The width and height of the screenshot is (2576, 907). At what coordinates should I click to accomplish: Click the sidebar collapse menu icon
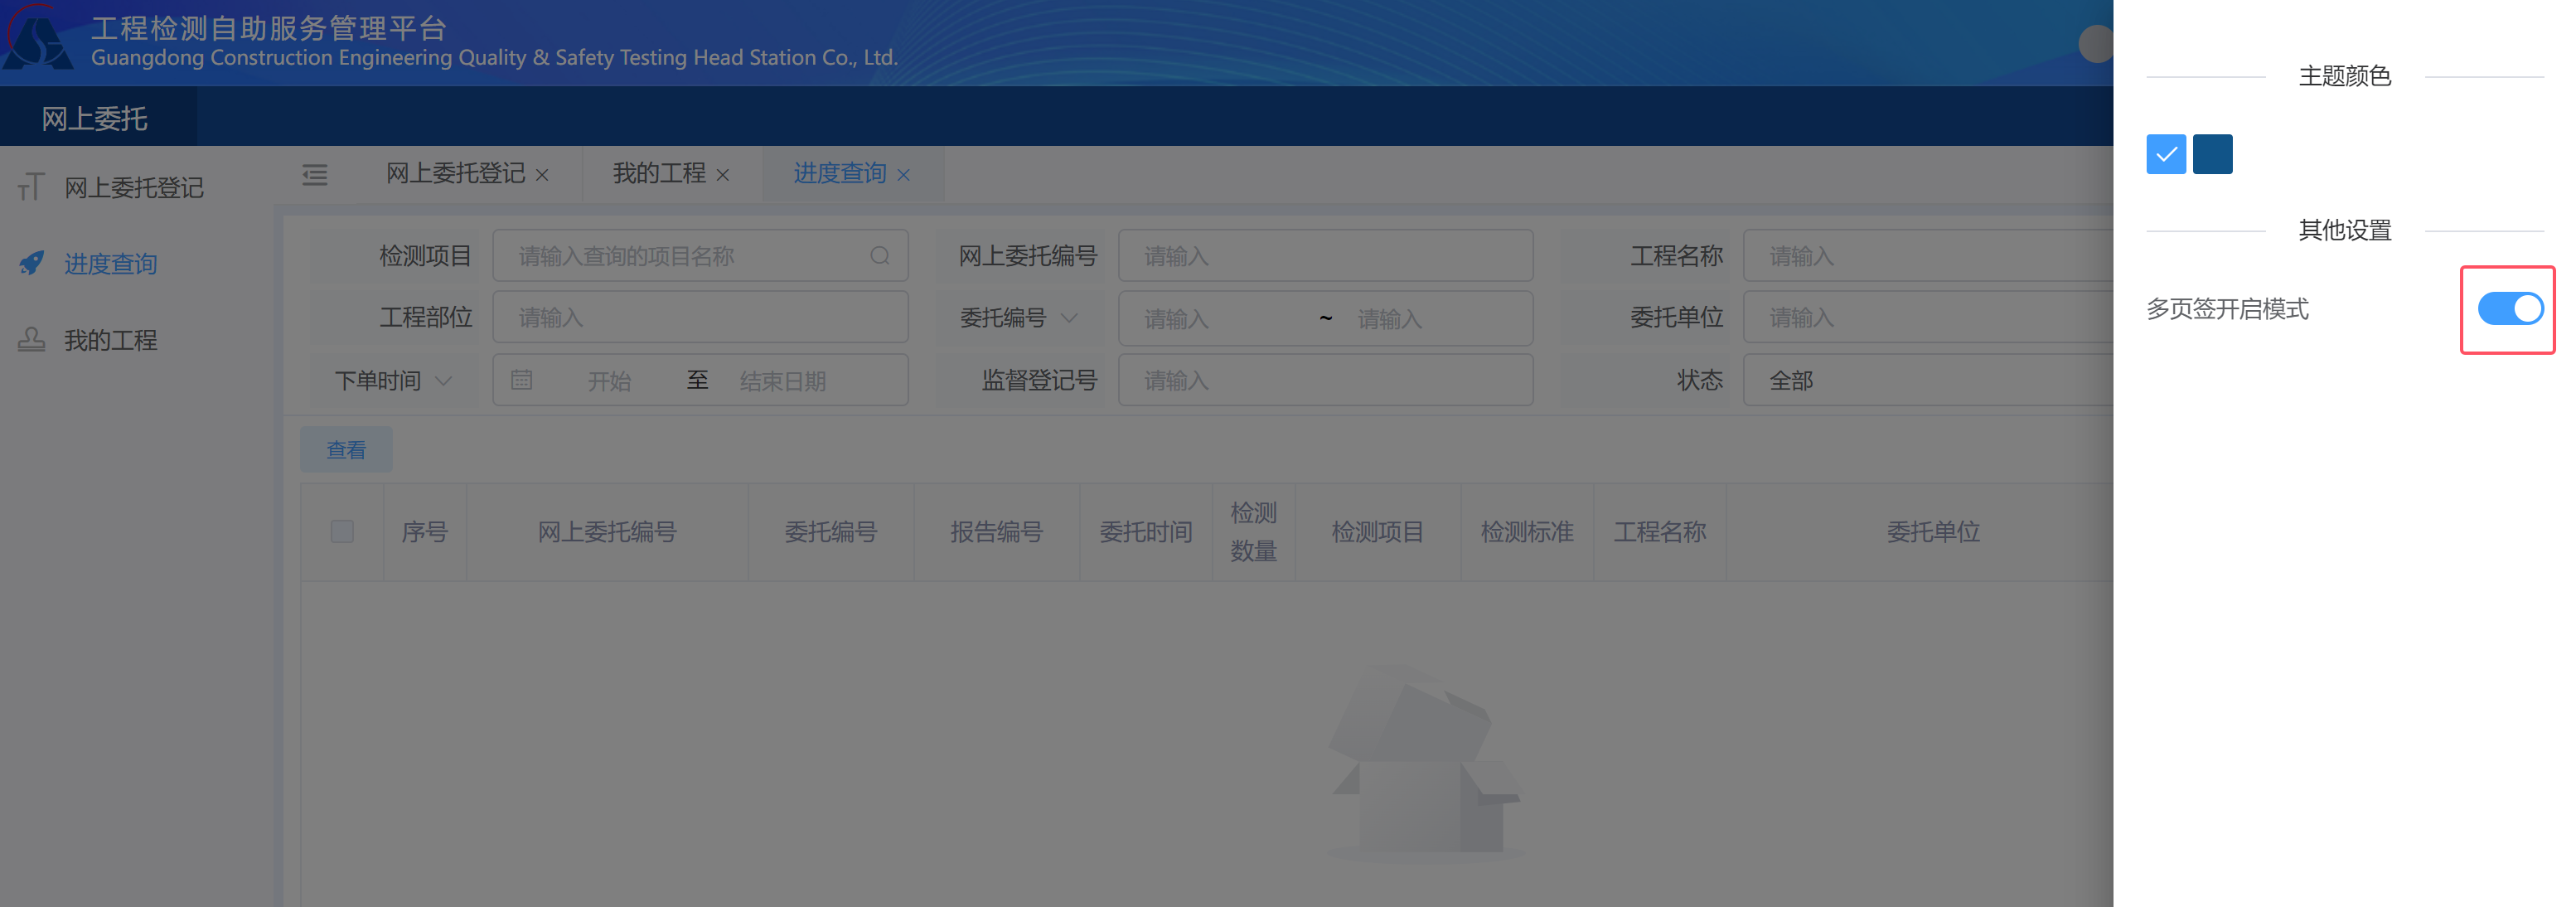pos(315,175)
